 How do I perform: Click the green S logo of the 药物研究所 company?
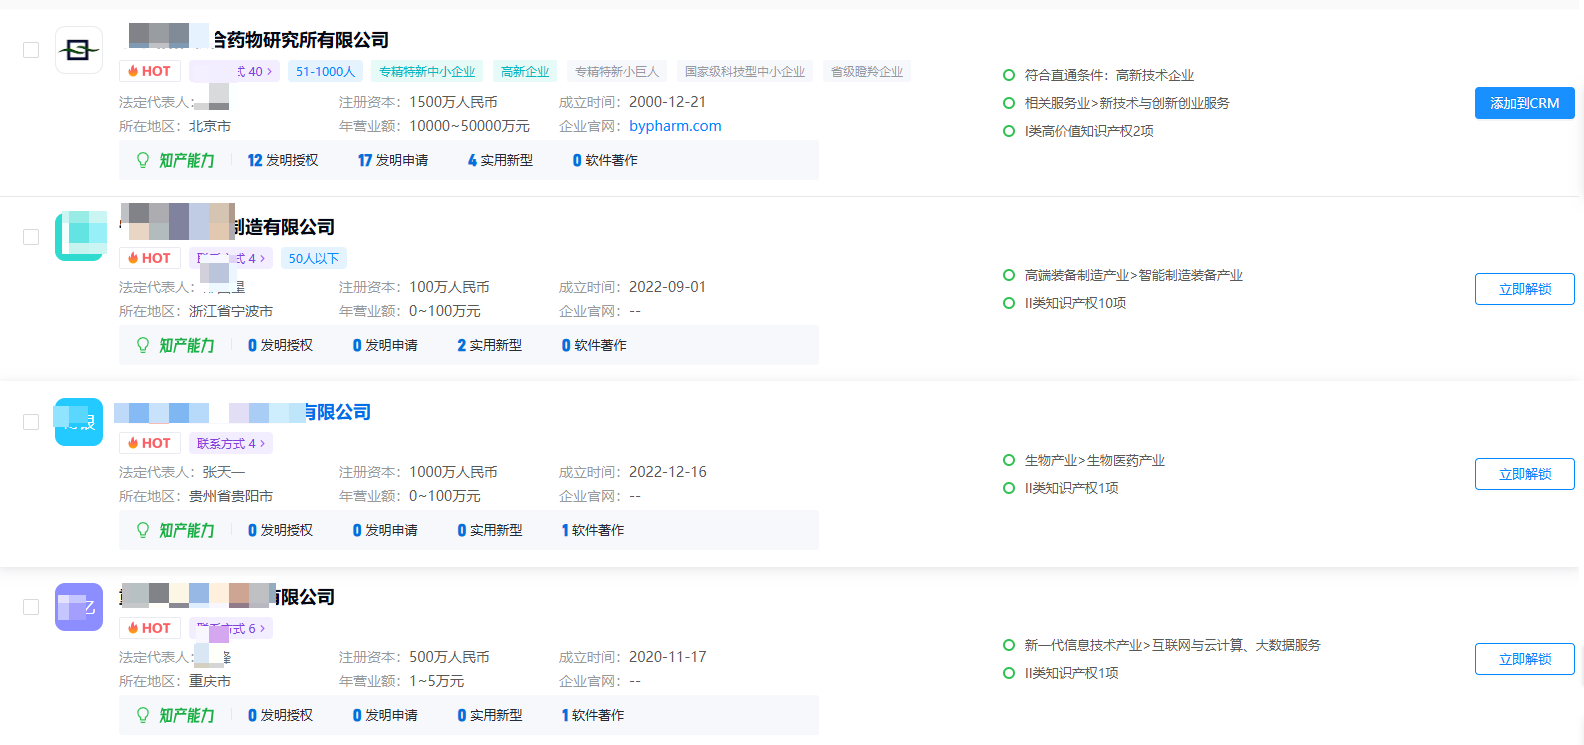(79, 50)
